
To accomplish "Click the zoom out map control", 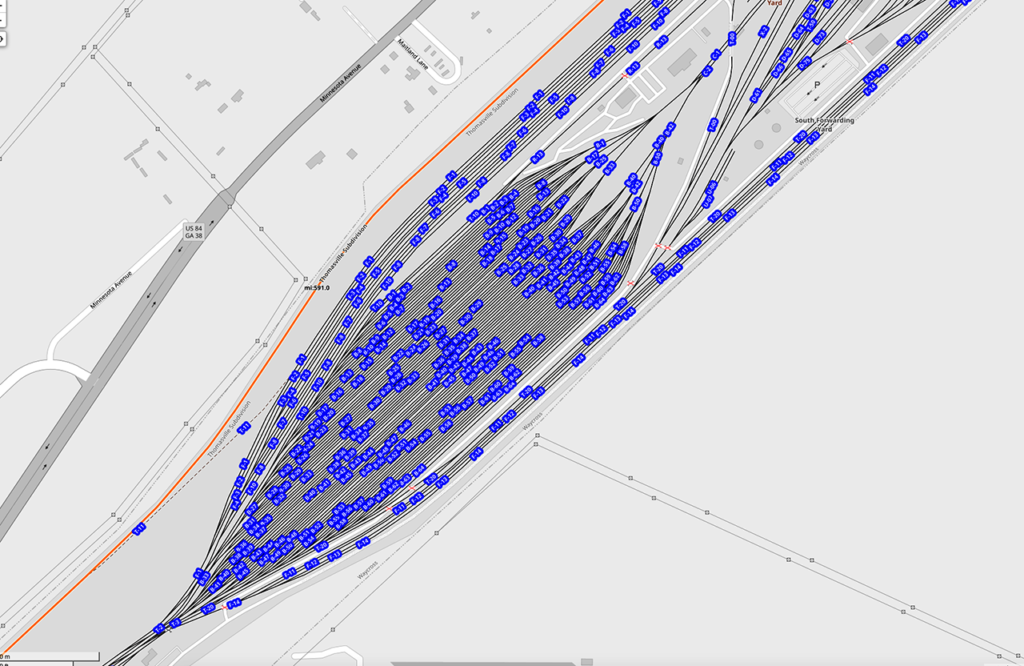I will [x=2, y=20].
